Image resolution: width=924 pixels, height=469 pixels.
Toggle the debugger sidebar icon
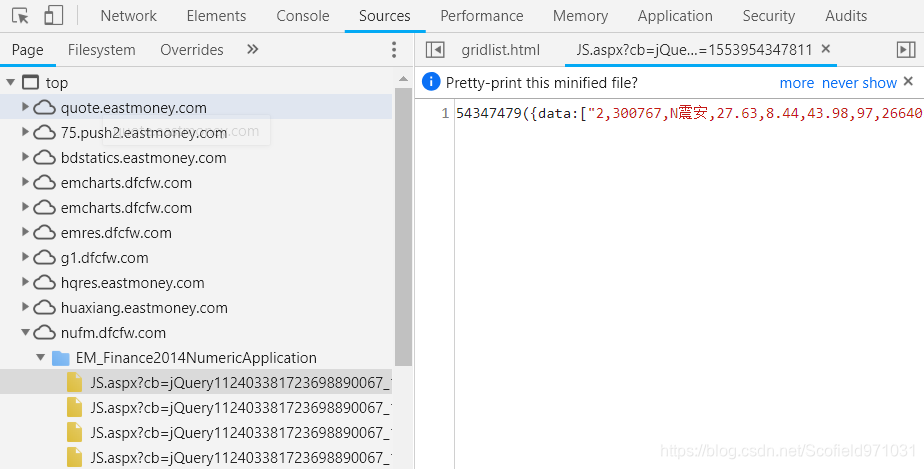click(906, 49)
